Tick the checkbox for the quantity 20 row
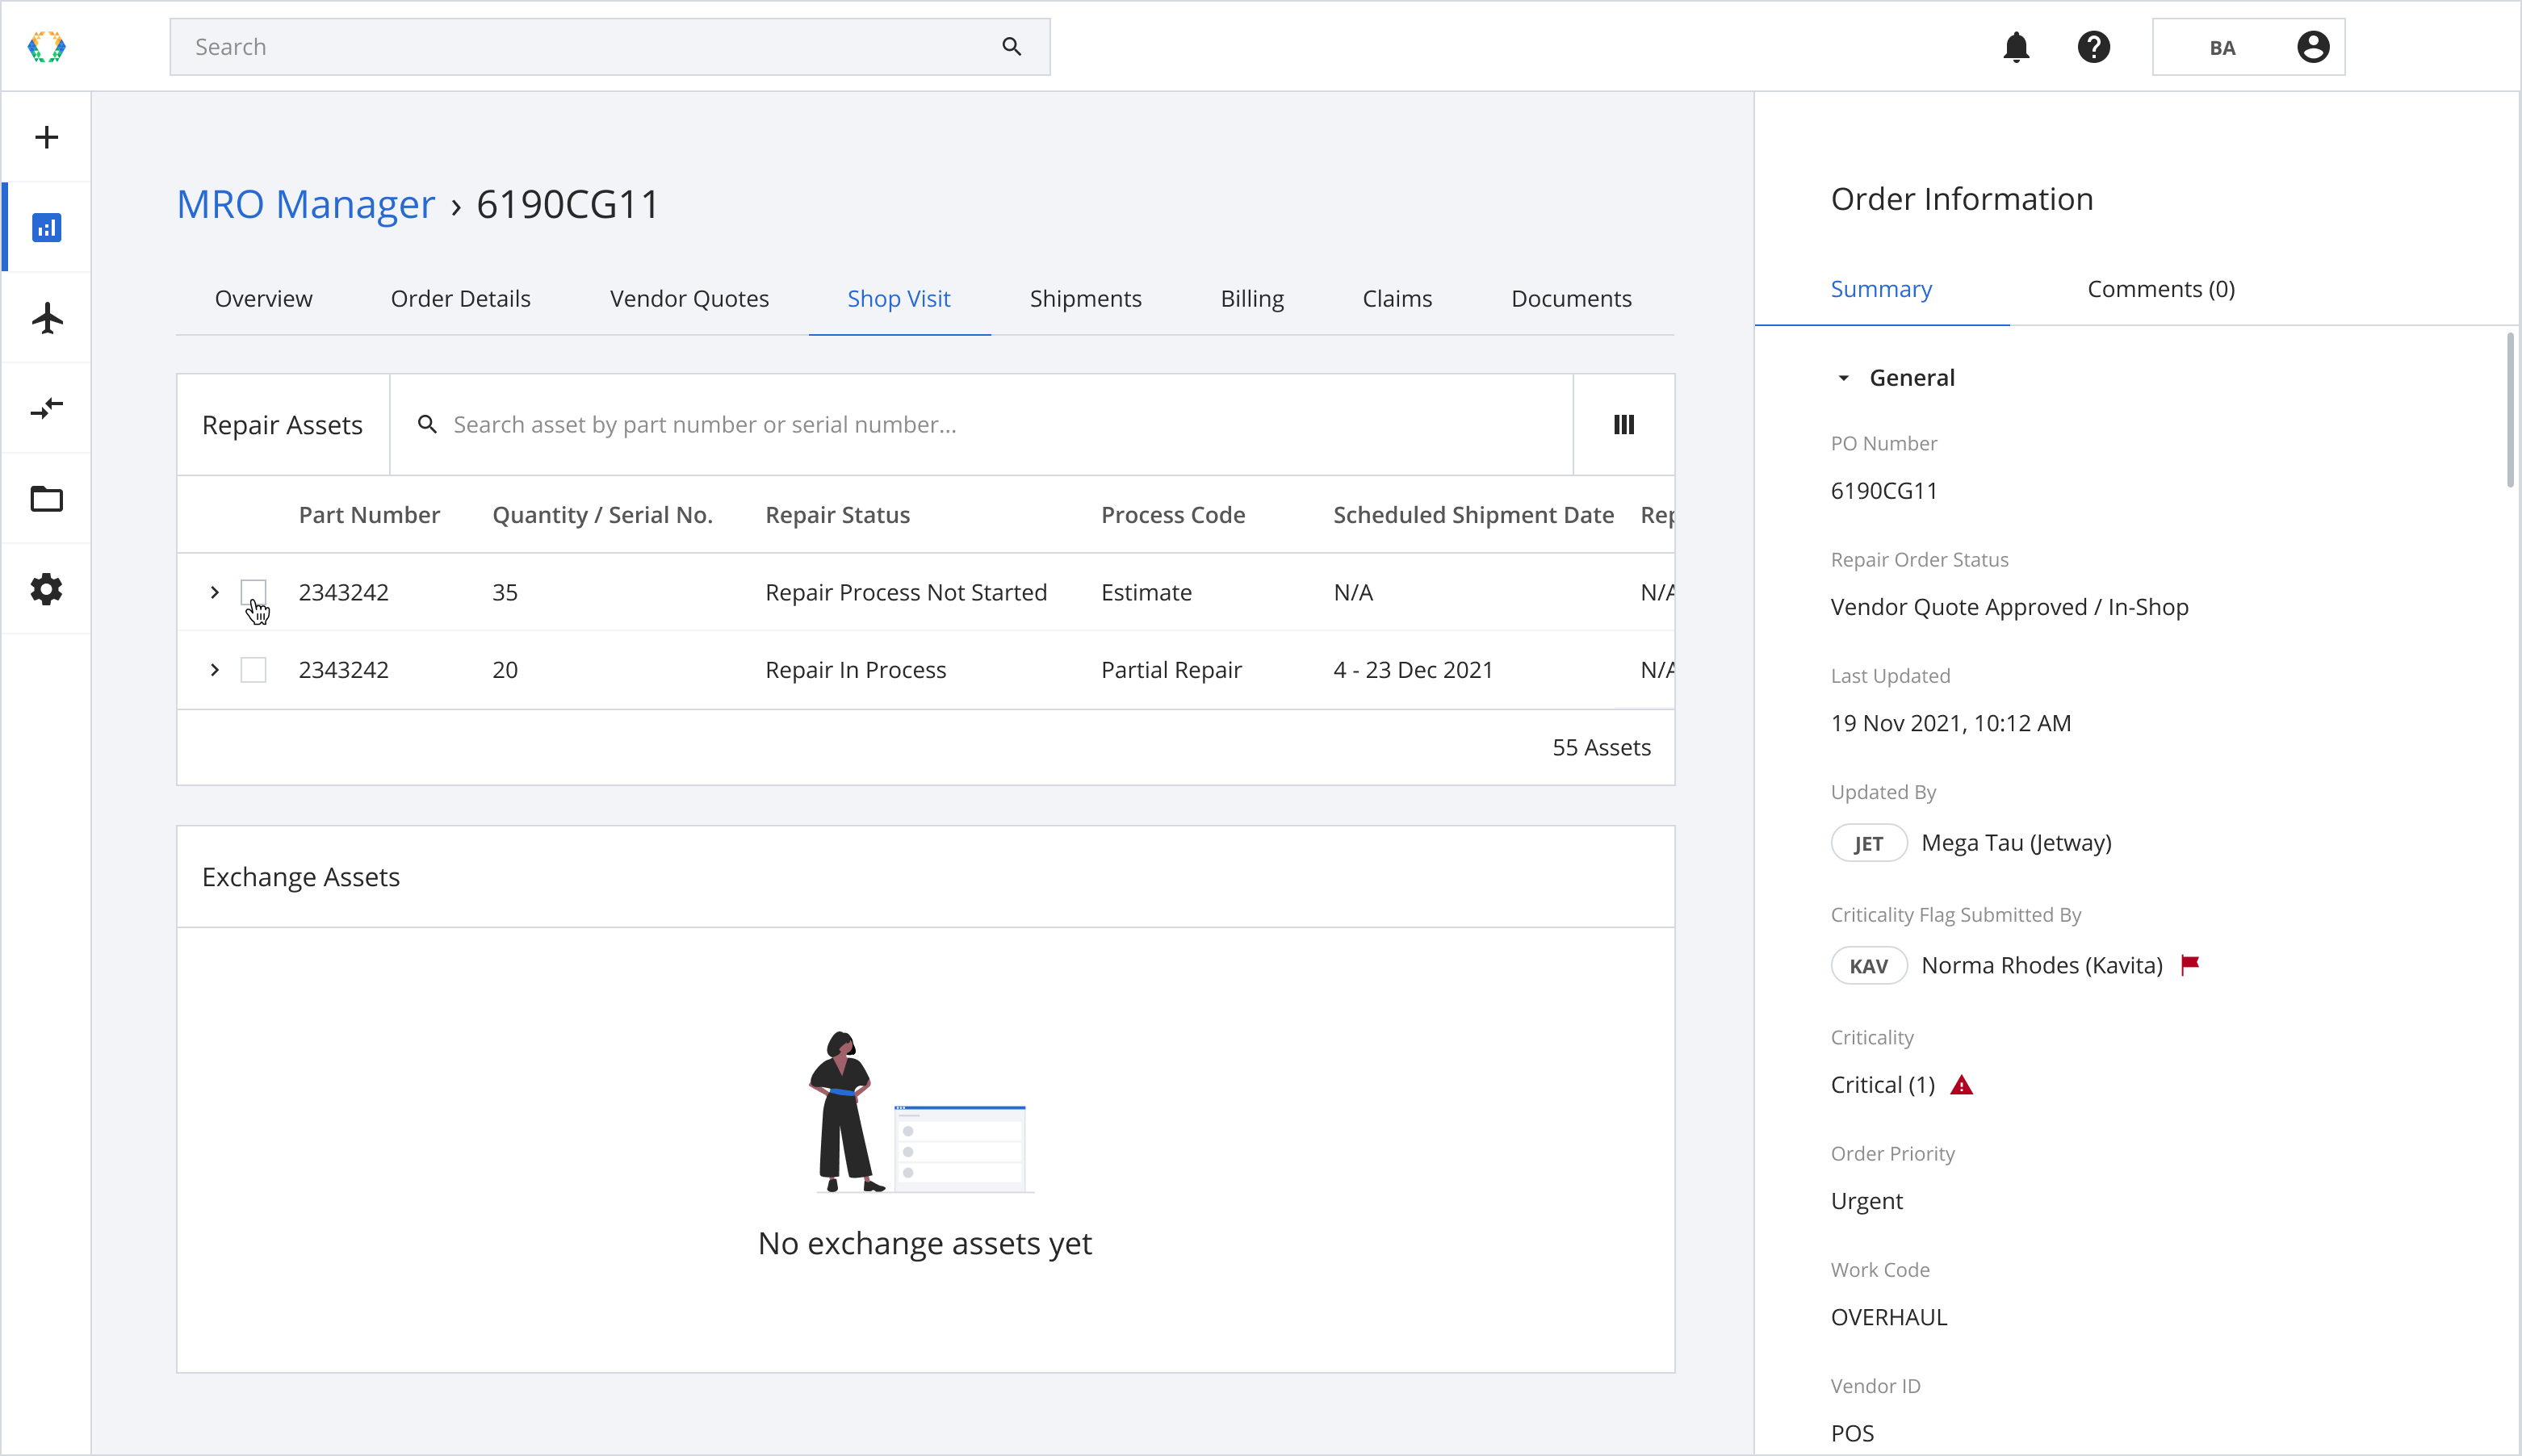Viewport: 2522px width, 1456px height. pyautogui.click(x=253, y=670)
